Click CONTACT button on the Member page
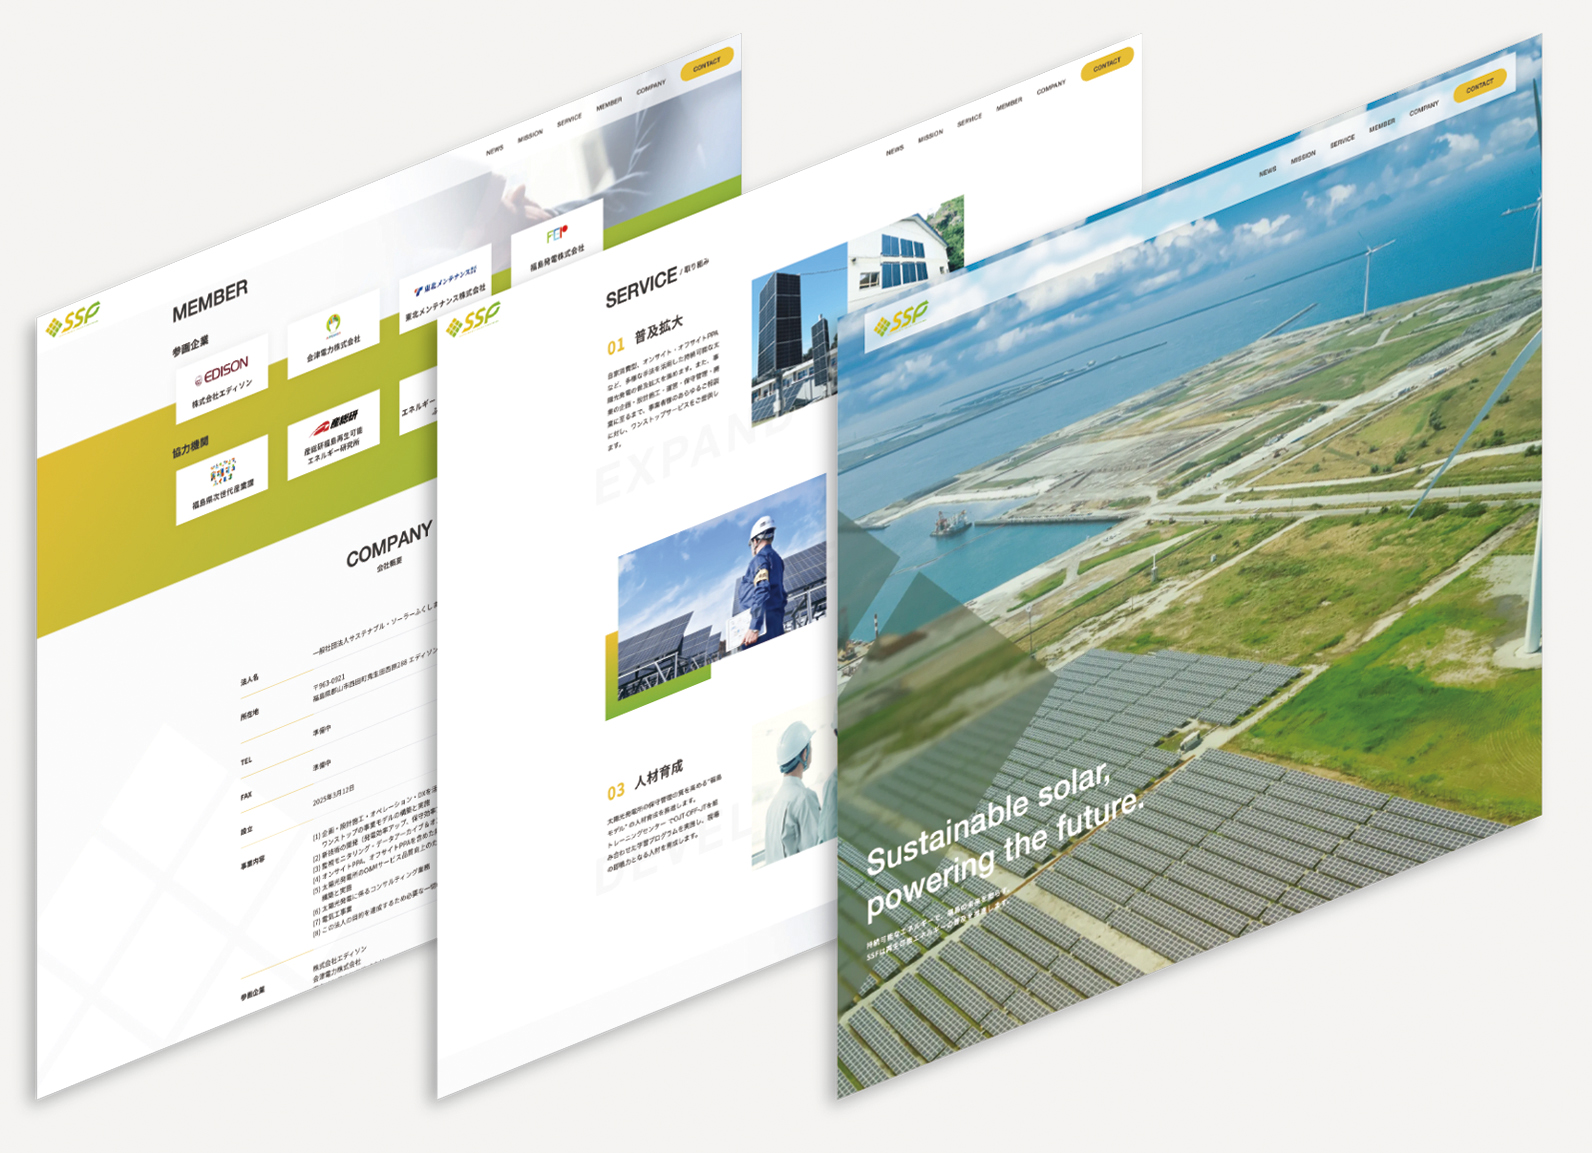 [707, 64]
